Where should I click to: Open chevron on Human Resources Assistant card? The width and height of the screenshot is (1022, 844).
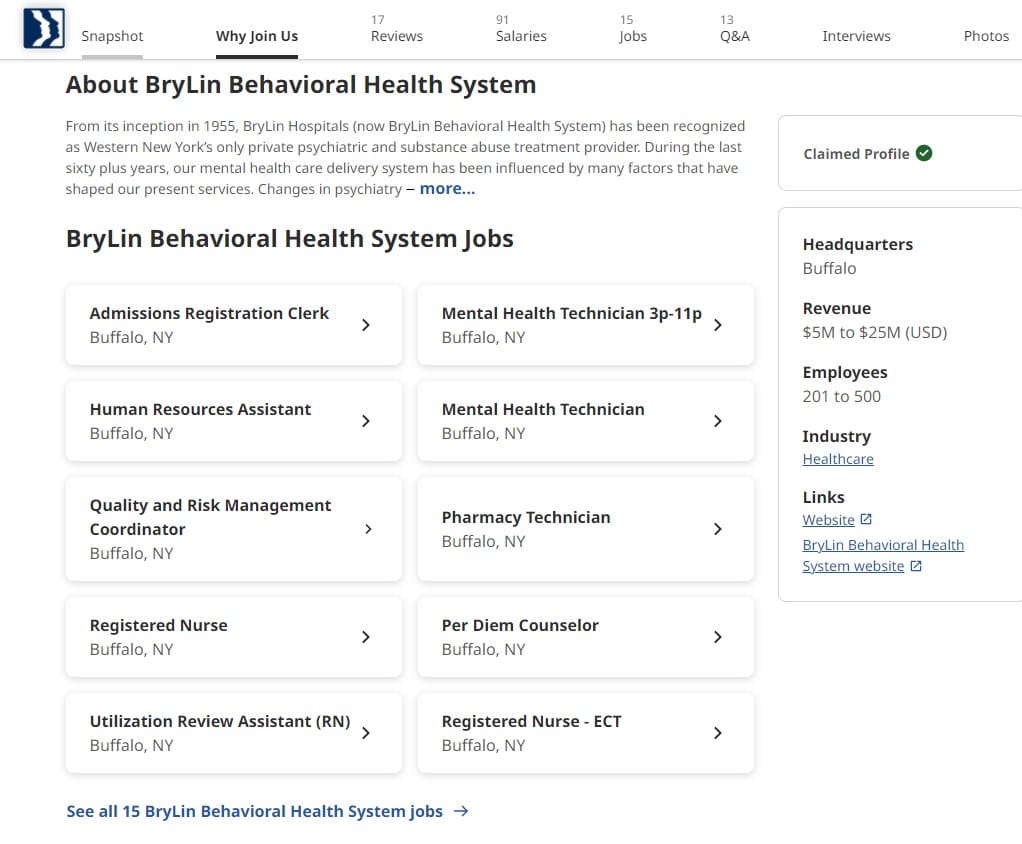coord(366,420)
